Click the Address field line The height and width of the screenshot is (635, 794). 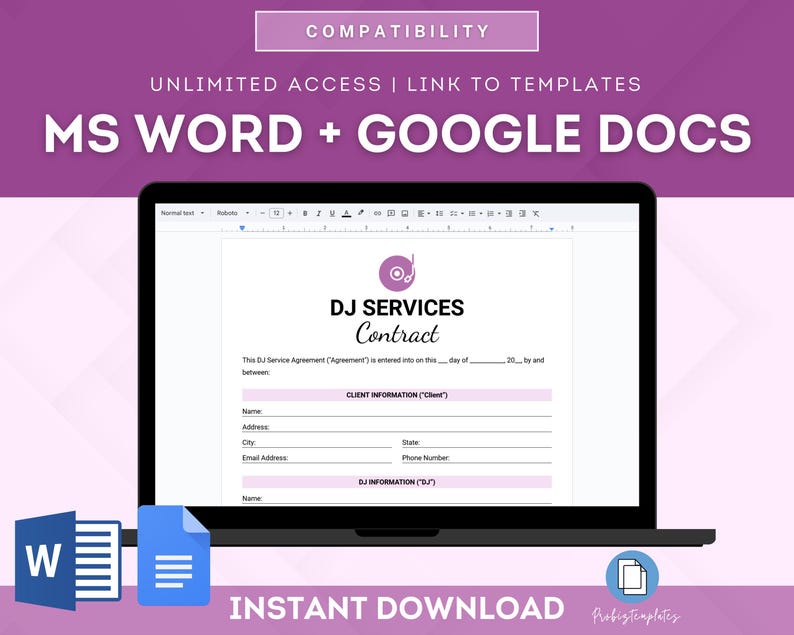(x=396, y=427)
